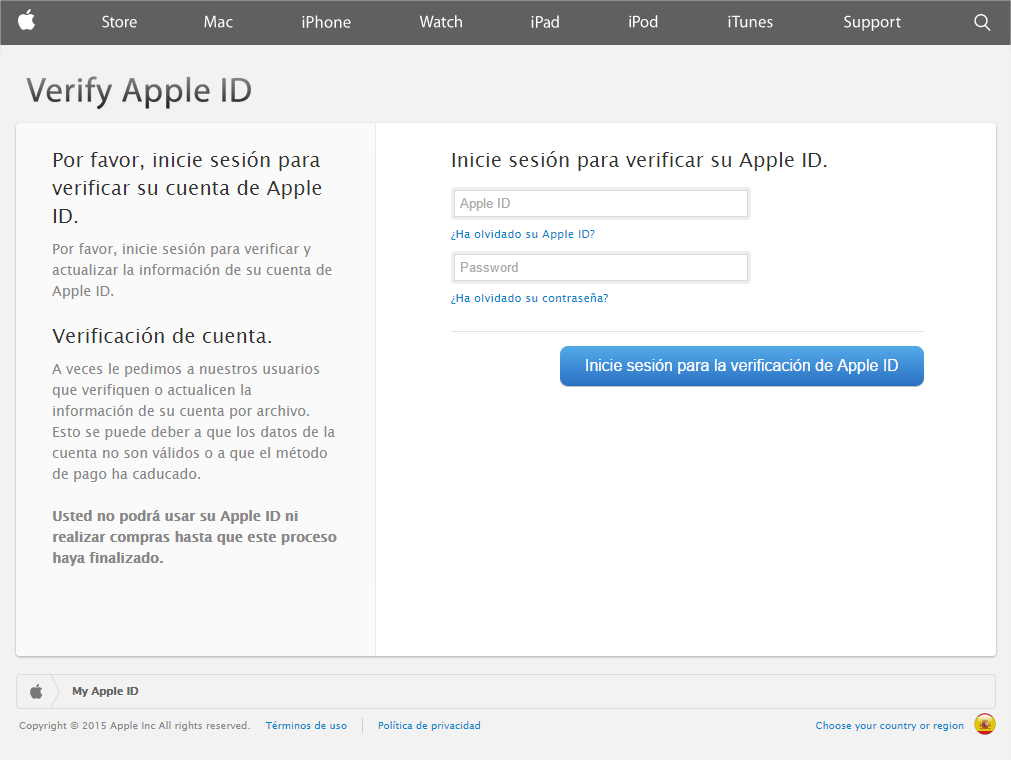Go to the iPod section
Screen dimensions: 1011x760
click(x=643, y=22)
